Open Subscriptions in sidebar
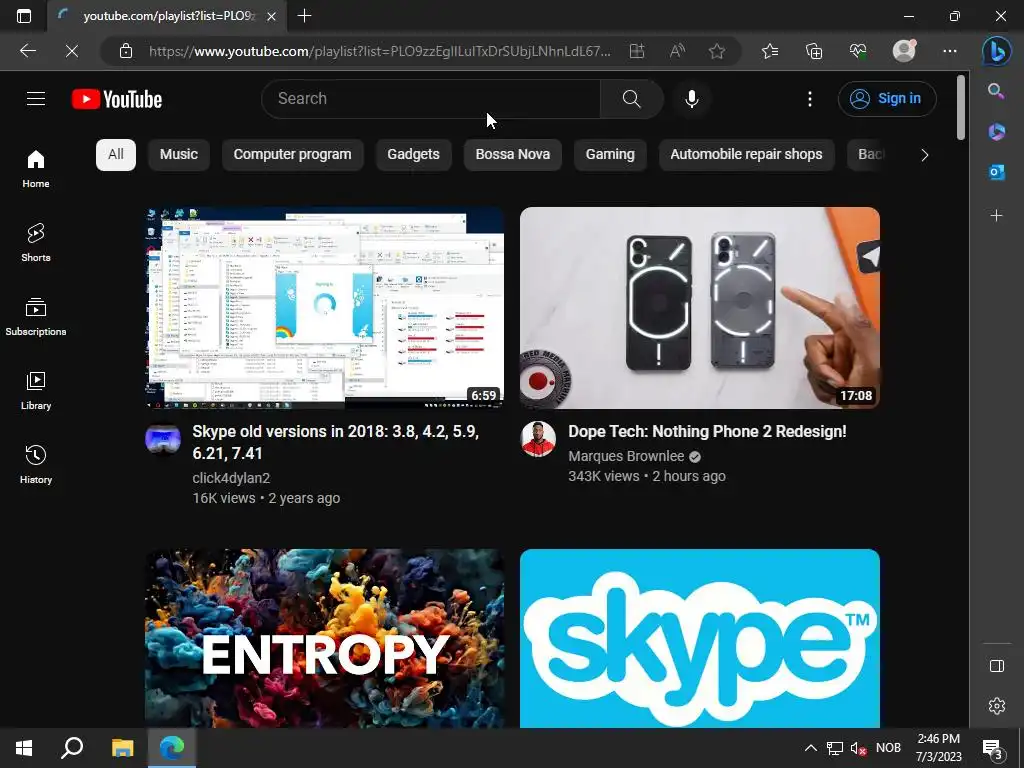The height and width of the screenshot is (768, 1024). pyautogui.click(x=36, y=317)
